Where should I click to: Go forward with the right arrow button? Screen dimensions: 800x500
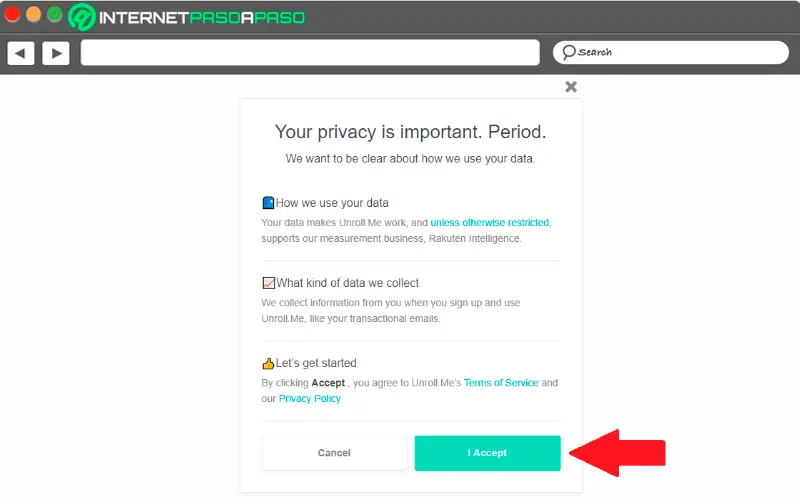[55, 53]
